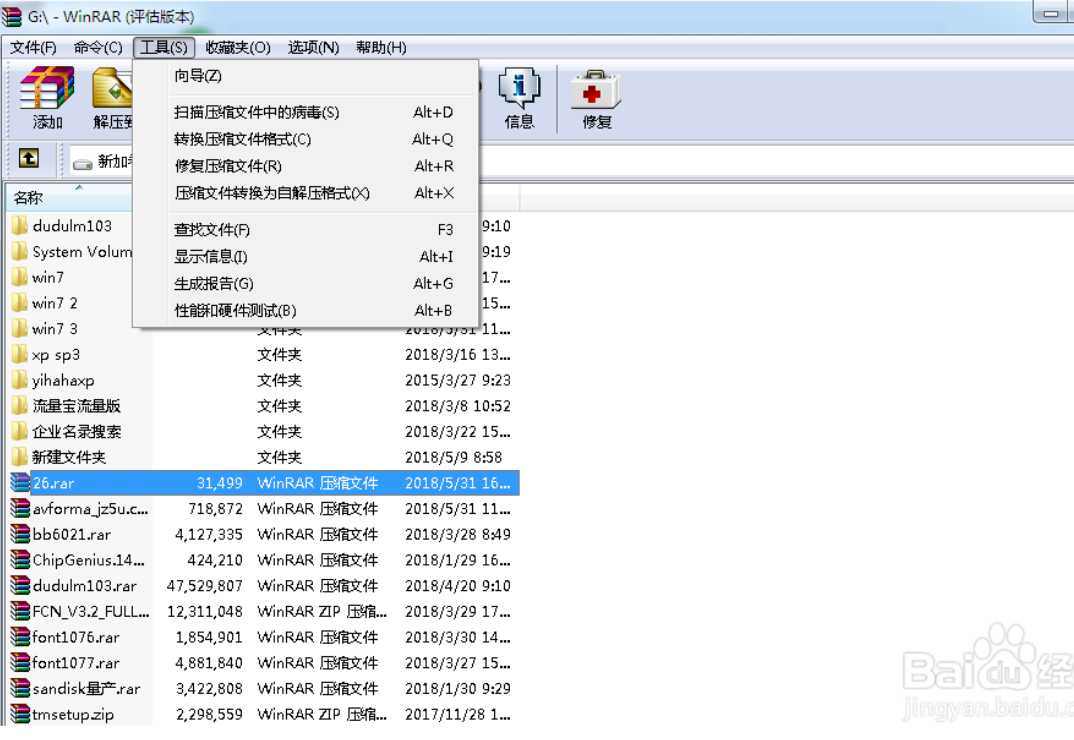Select 扫描压缩文件中的病毒(S) menu entry
Image resolution: width=1074 pixels, height=740 pixels.
click(x=305, y=112)
